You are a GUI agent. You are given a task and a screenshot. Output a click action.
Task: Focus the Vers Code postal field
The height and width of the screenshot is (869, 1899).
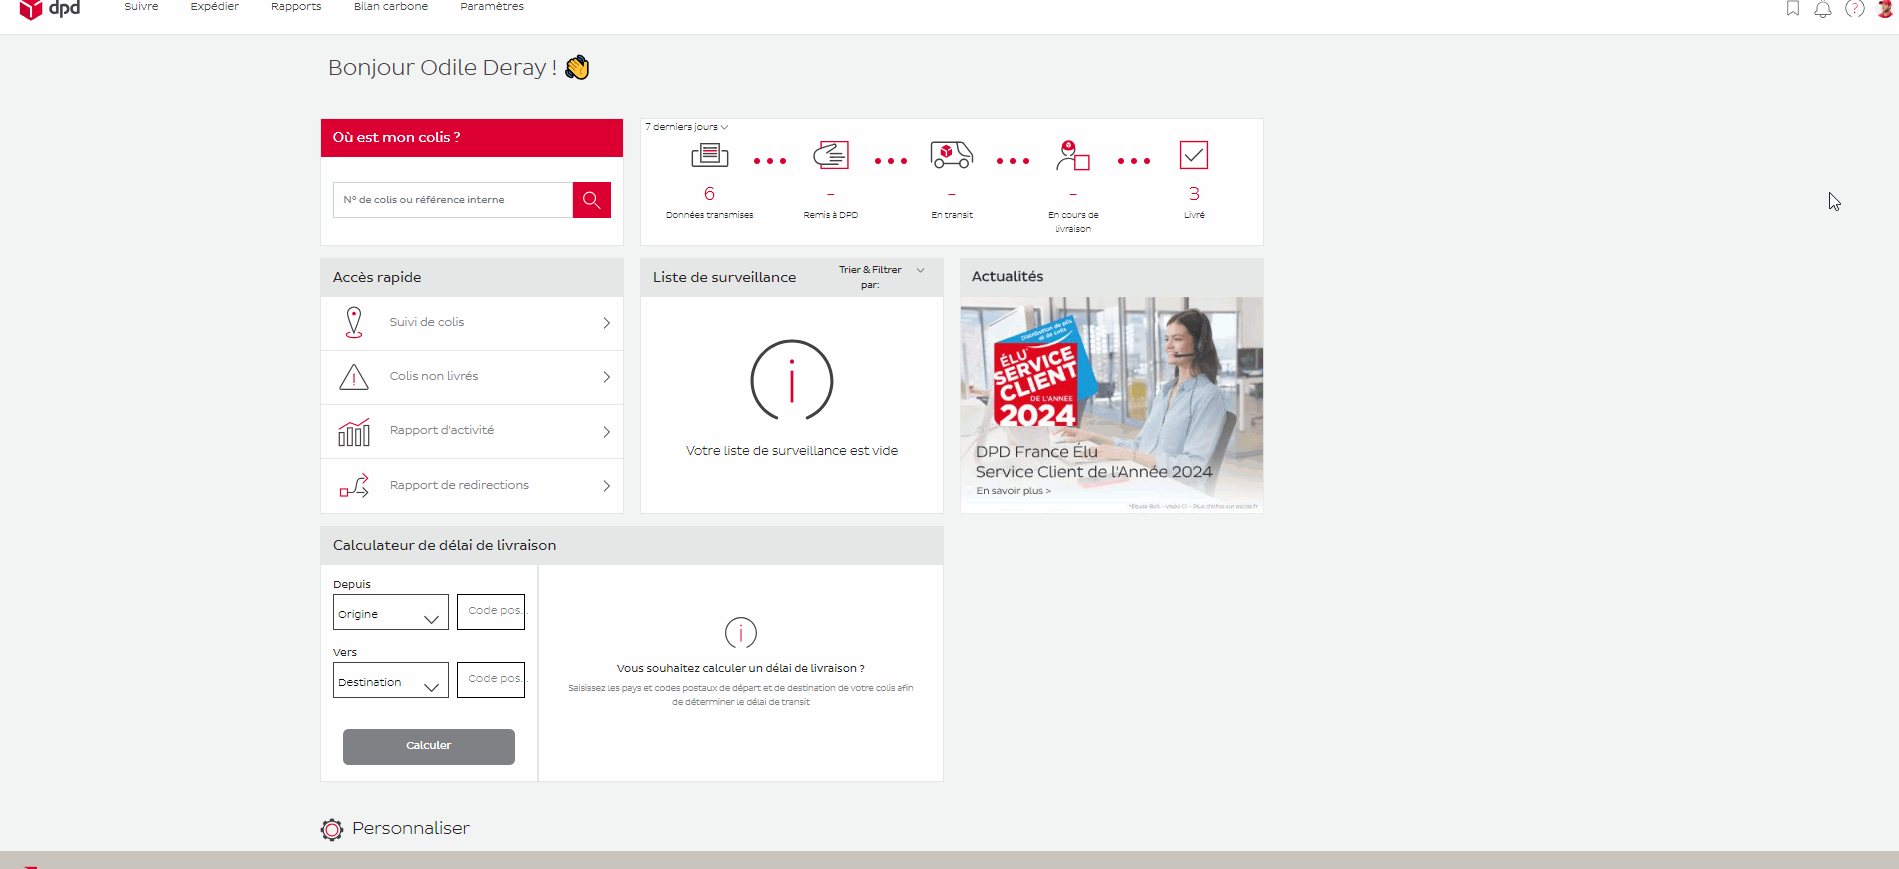coord(491,680)
